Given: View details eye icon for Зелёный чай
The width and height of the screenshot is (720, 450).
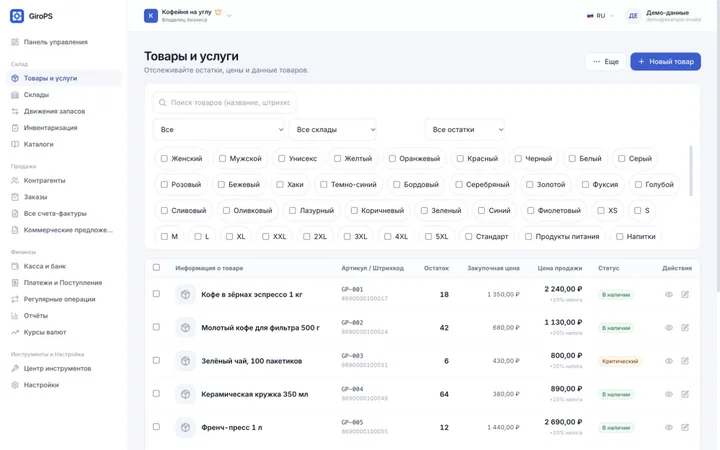Looking at the screenshot, I should point(669,361).
